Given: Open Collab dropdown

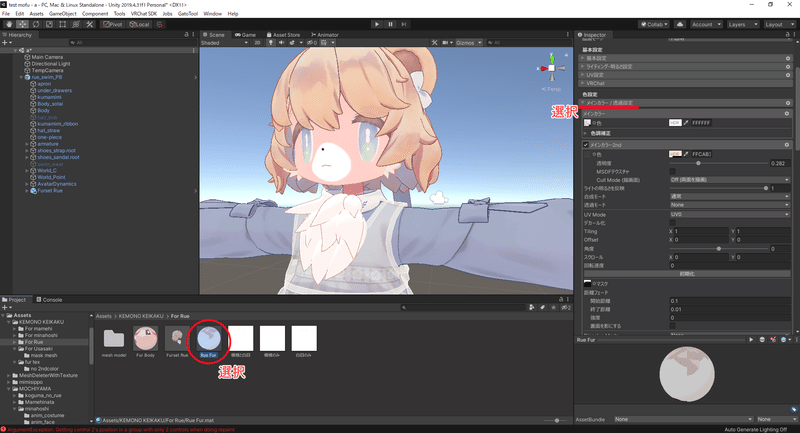Looking at the screenshot, I should (x=654, y=24).
